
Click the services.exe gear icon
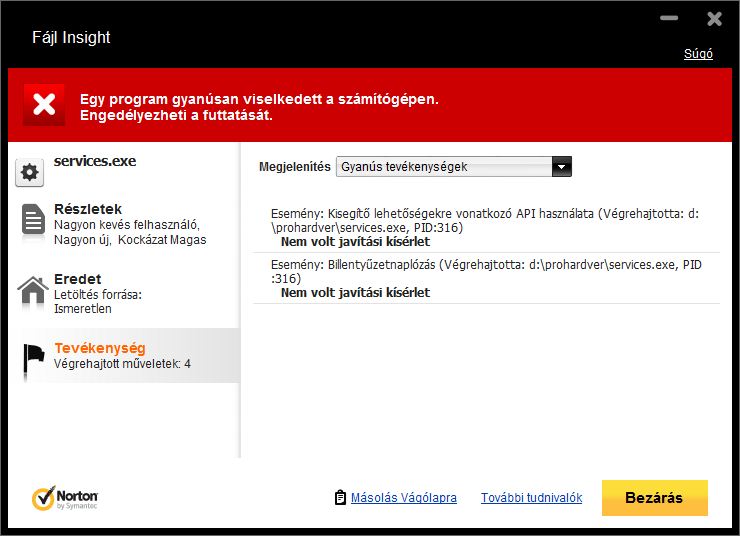tap(30, 173)
